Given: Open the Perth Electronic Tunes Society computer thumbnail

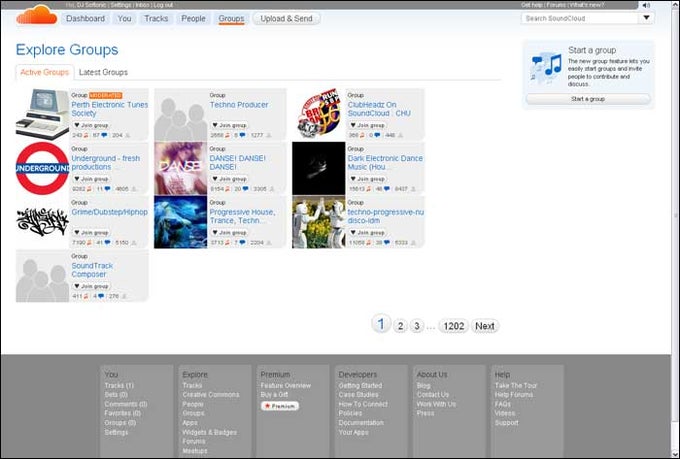Looking at the screenshot, I should (x=42, y=115).
